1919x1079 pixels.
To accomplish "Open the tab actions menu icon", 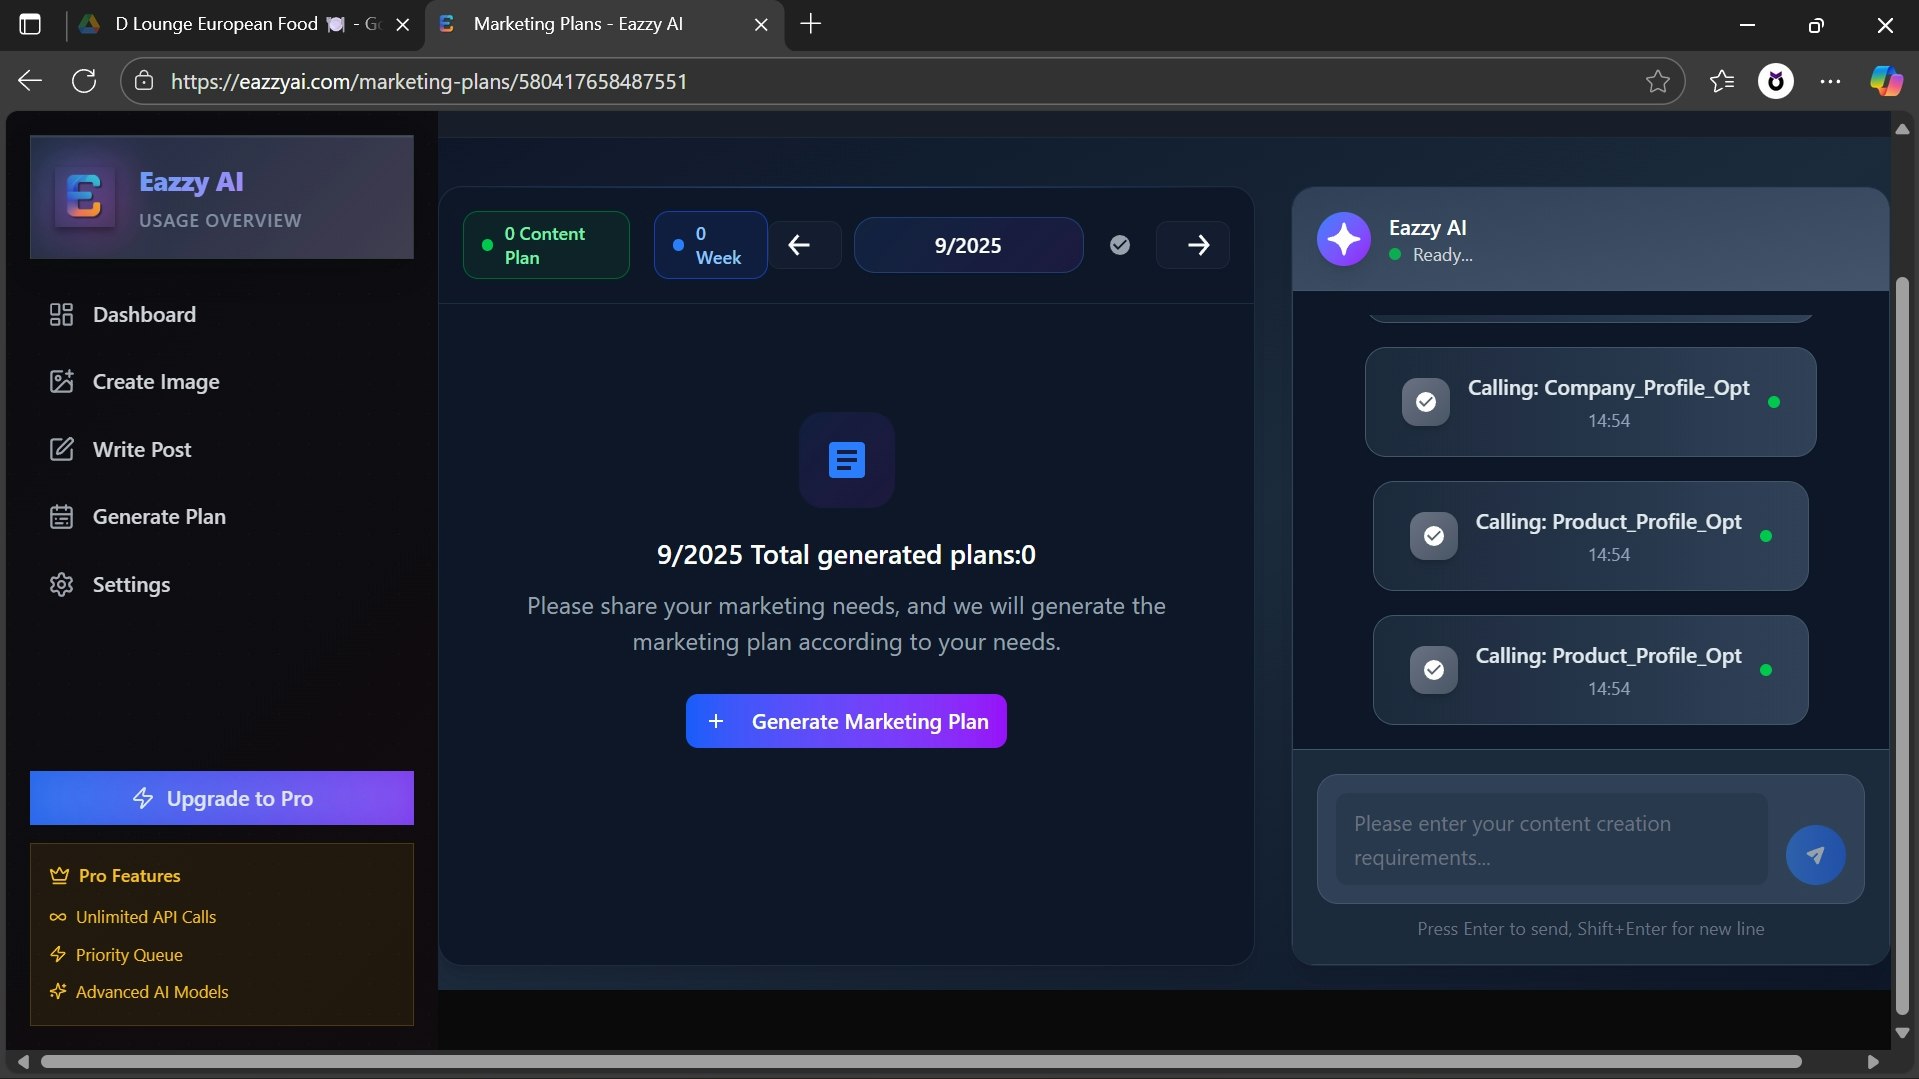I will click(30, 24).
